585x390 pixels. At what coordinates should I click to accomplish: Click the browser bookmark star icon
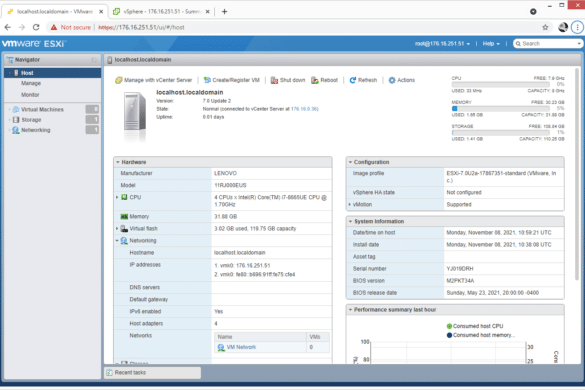tap(545, 27)
